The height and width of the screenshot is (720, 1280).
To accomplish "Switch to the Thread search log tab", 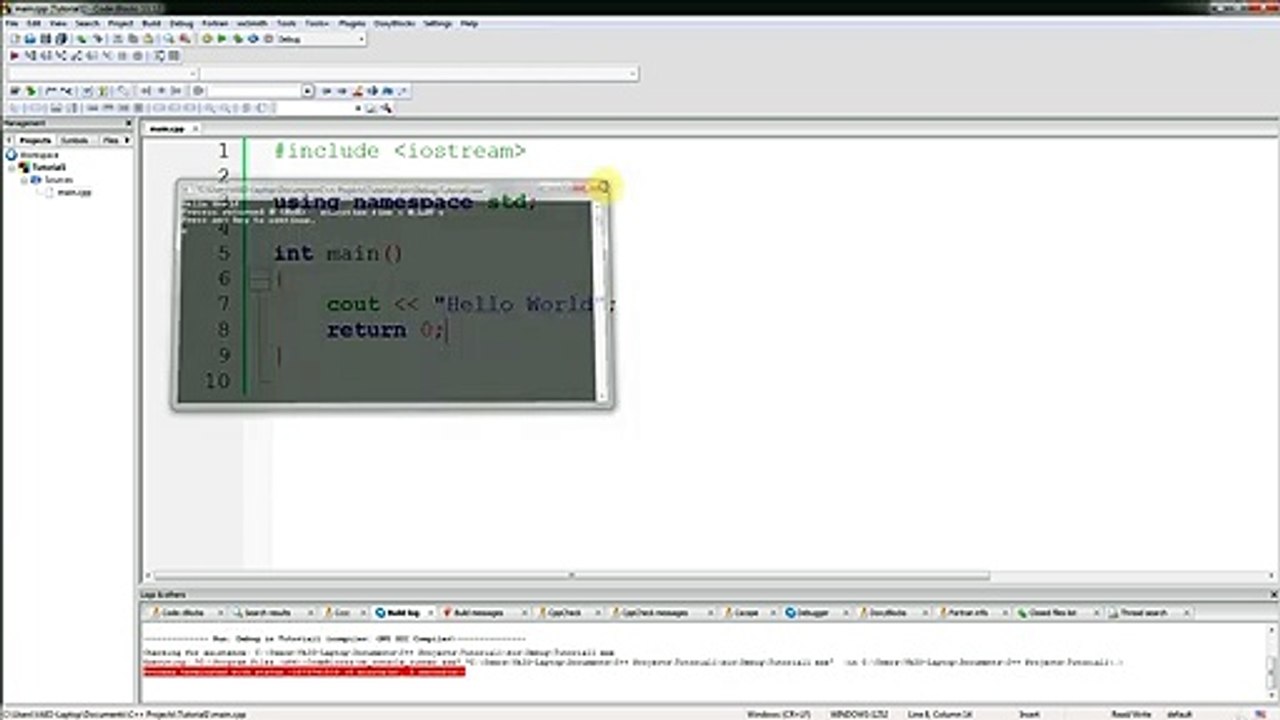I will (x=1143, y=612).
